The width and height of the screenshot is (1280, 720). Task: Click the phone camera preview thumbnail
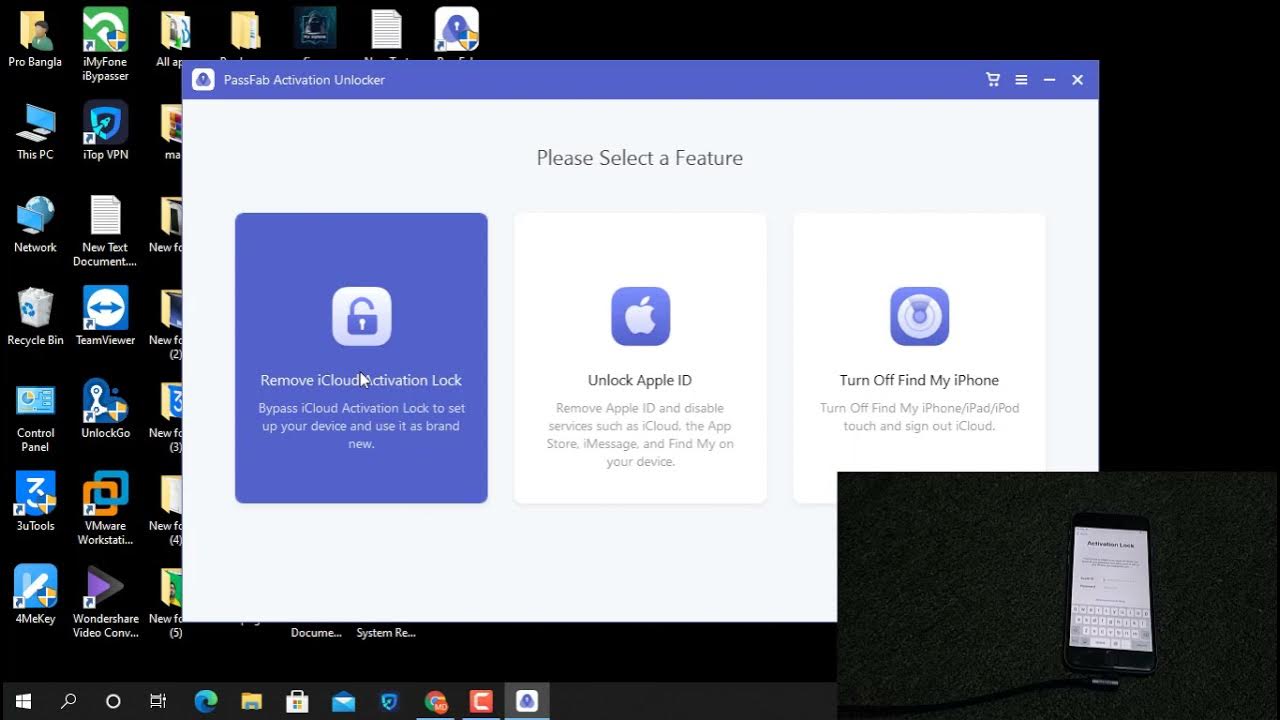[1058, 595]
